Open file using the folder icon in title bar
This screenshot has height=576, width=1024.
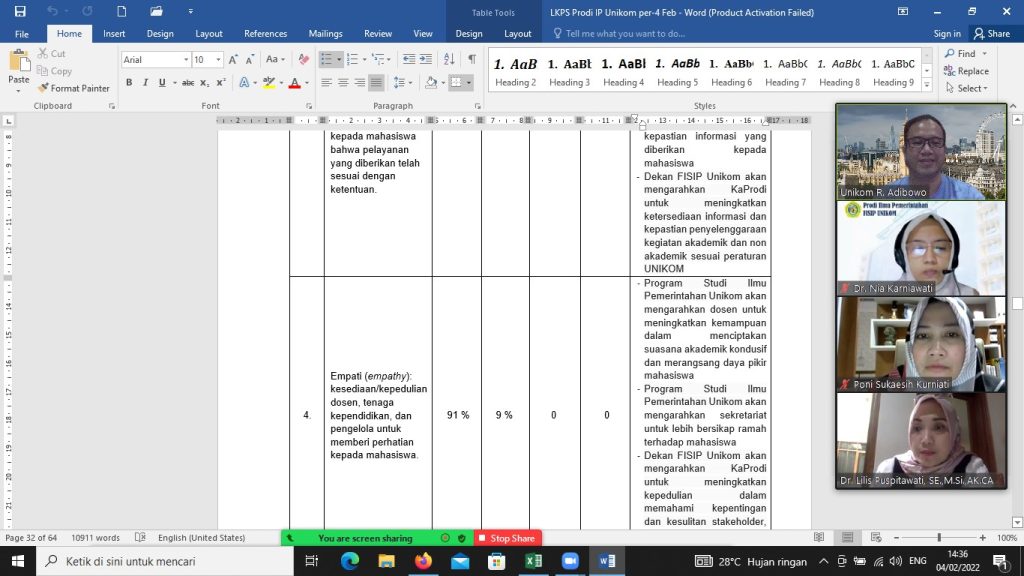pyautogui.click(x=156, y=12)
